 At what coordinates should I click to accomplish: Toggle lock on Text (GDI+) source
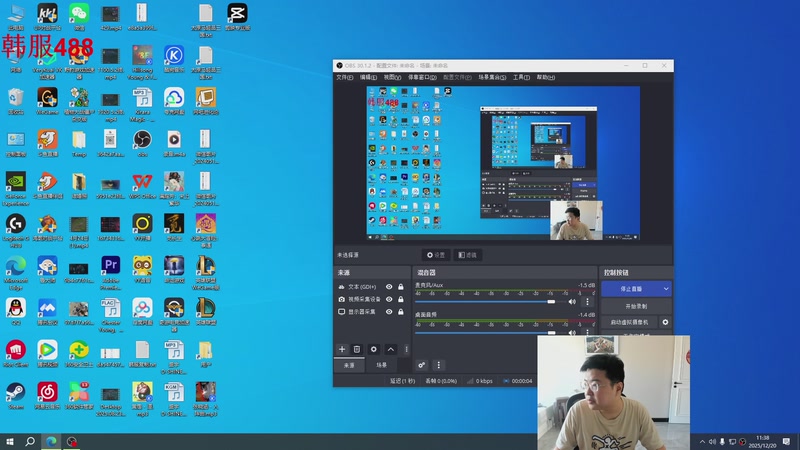point(401,287)
